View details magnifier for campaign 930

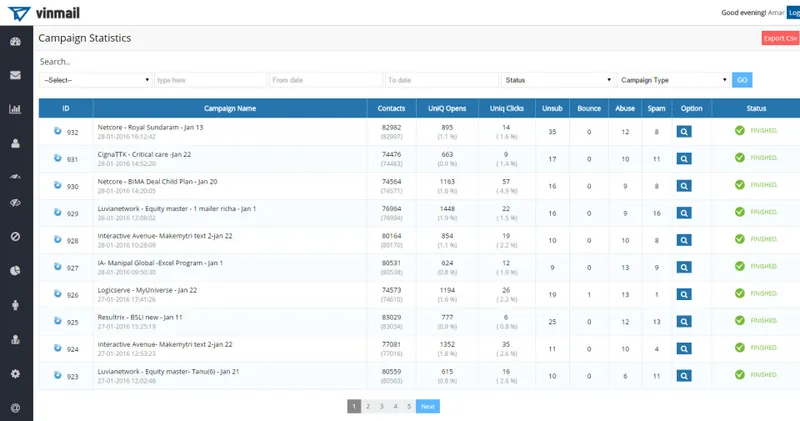pos(684,186)
